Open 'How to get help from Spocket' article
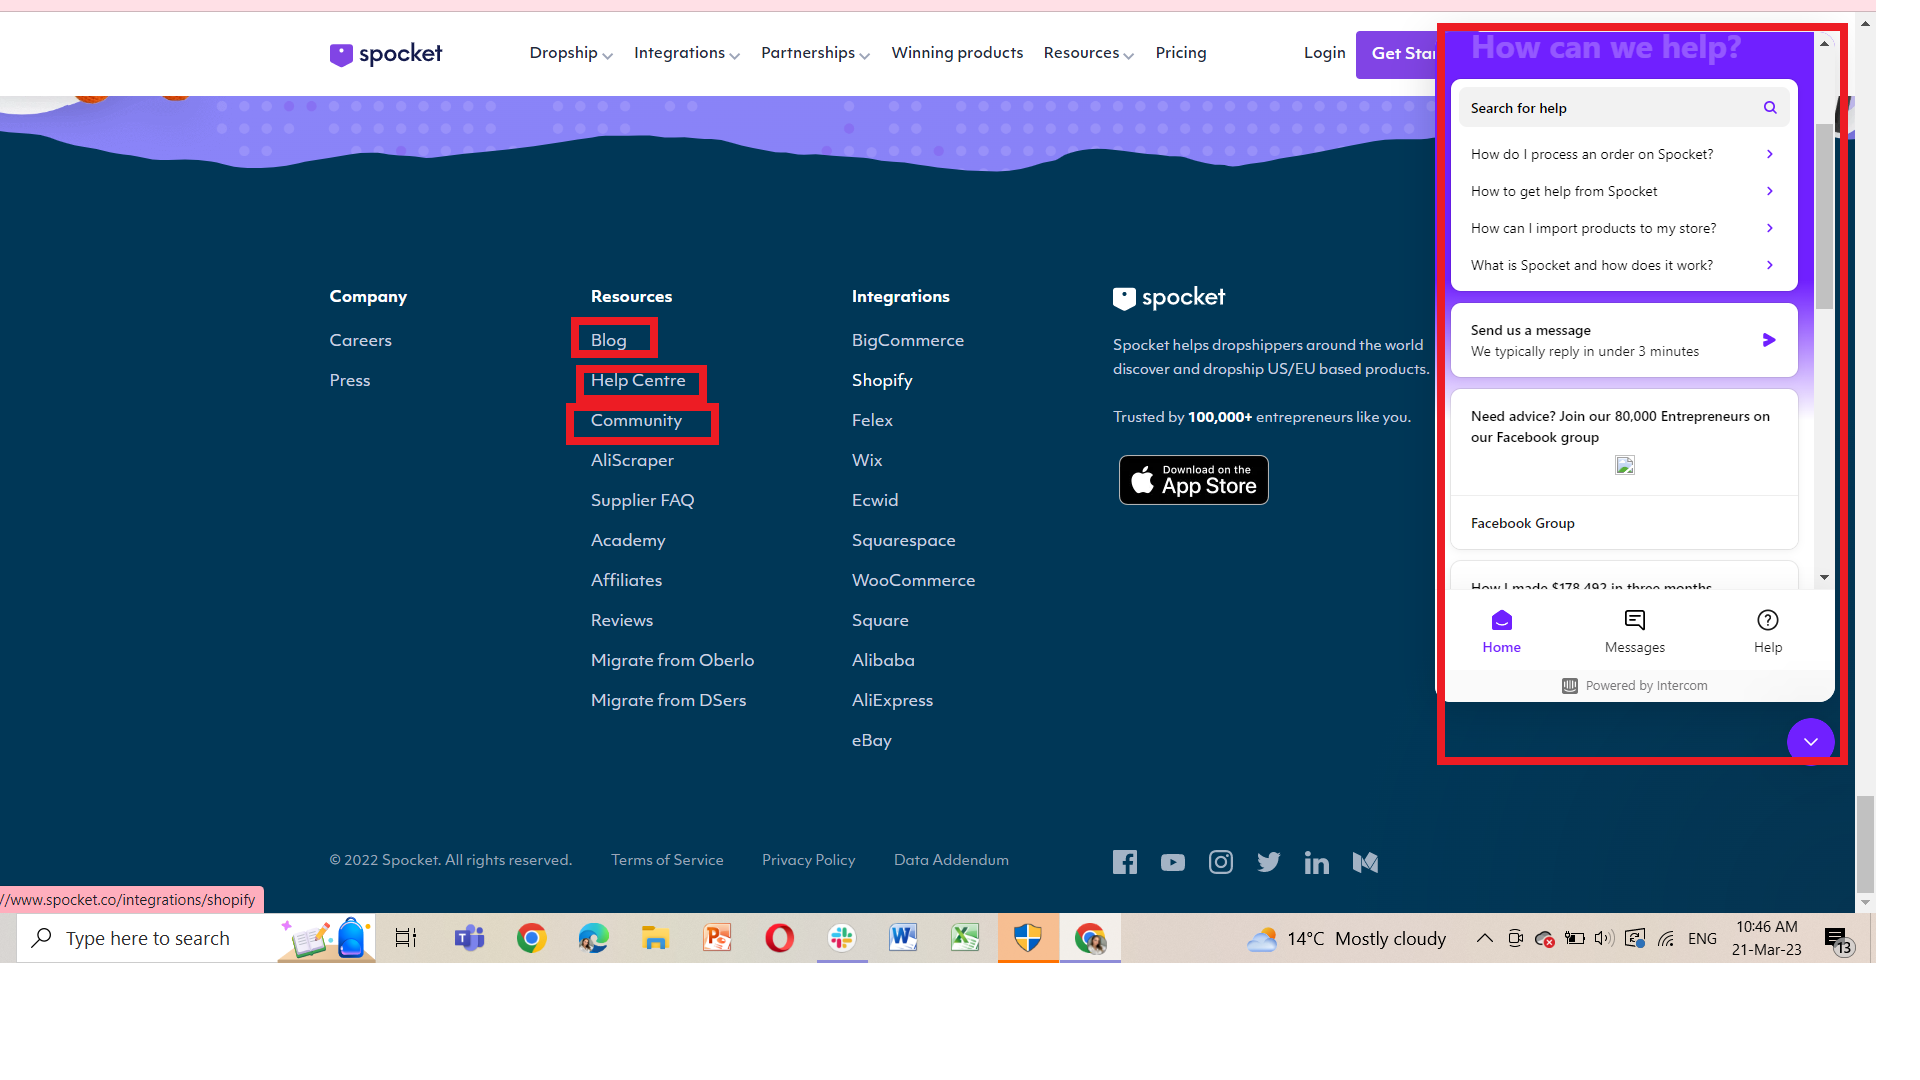Screen dimensions: 1920x1080 1624,191
